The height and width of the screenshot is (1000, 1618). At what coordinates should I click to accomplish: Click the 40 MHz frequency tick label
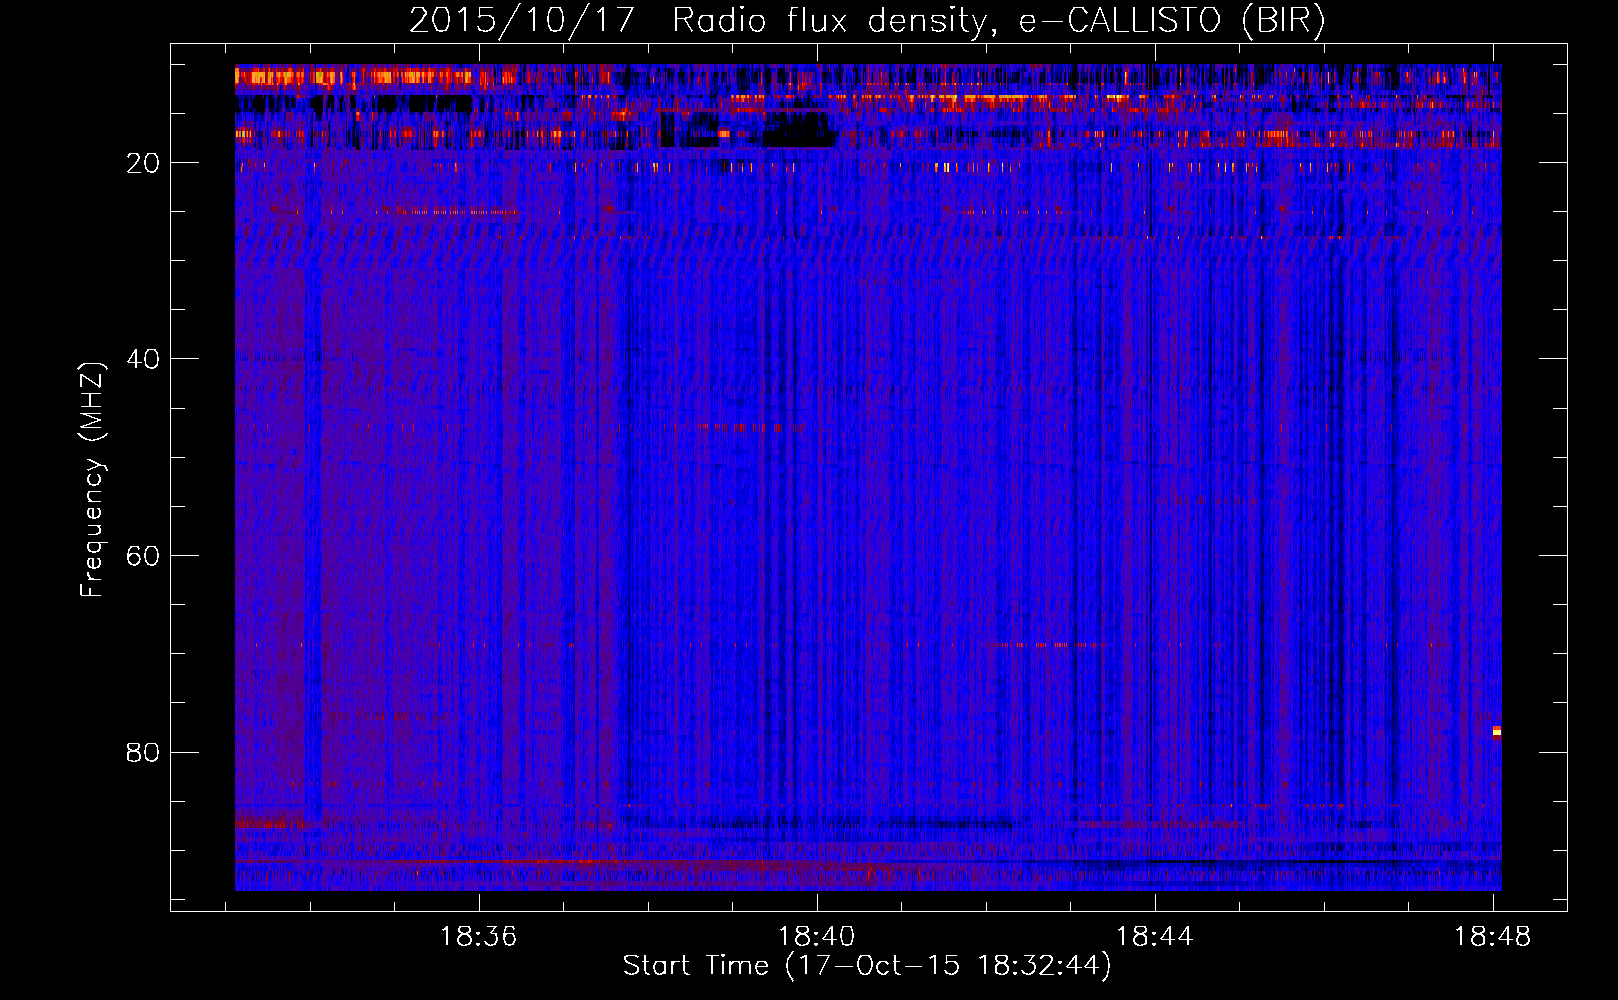point(143,359)
